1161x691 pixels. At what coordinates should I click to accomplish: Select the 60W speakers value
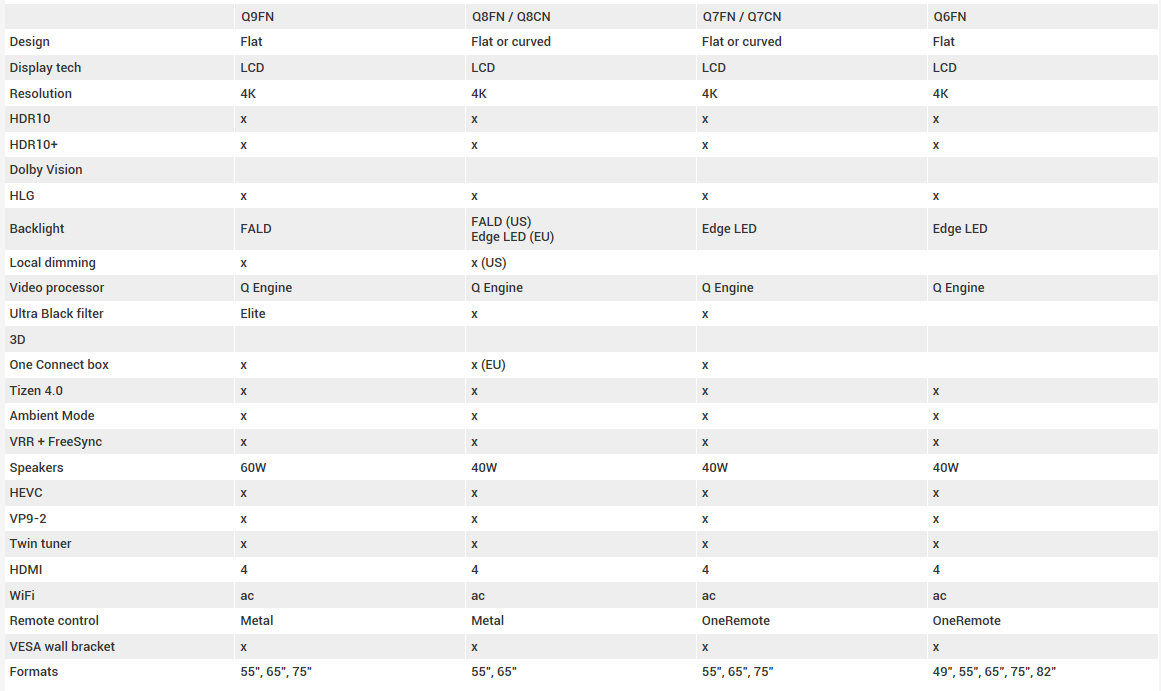[254, 468]
